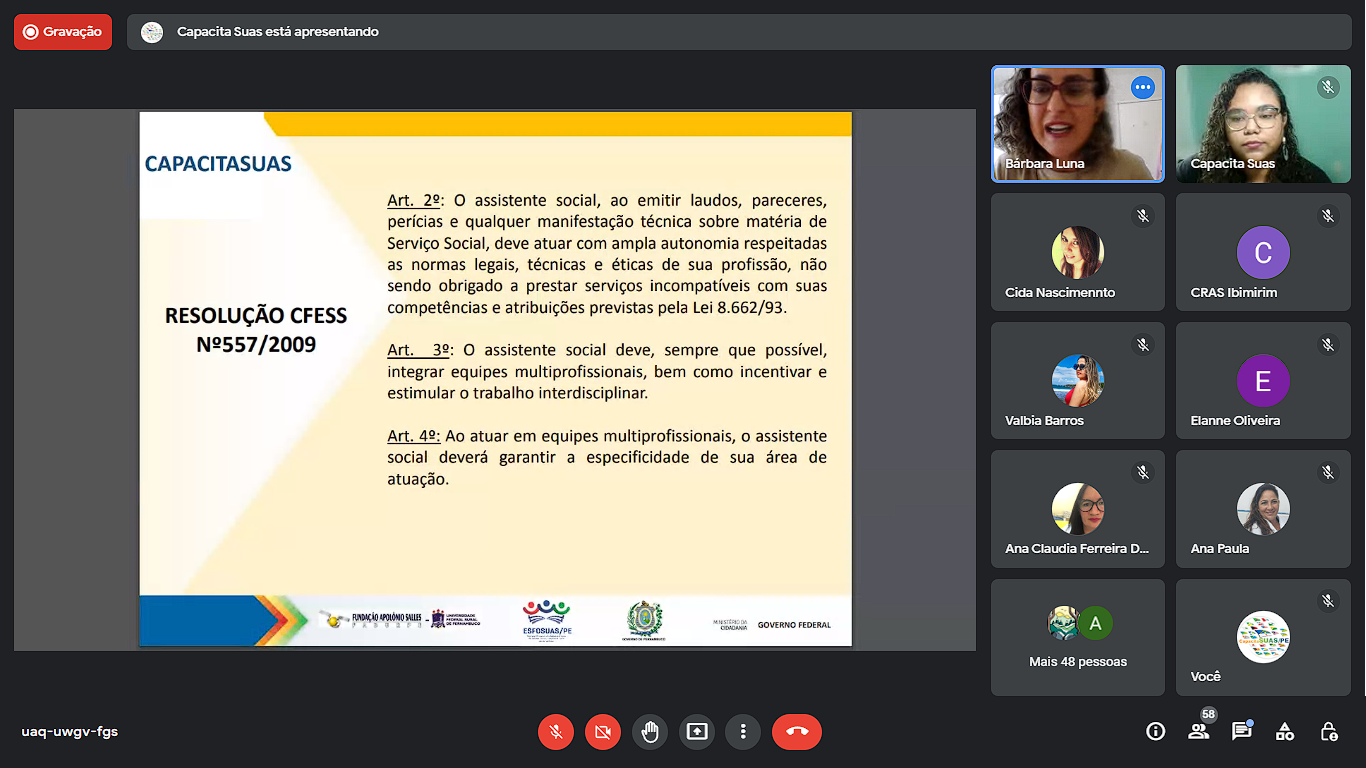Show the participants list
1366x768 pixels.
coord(1198,732)
